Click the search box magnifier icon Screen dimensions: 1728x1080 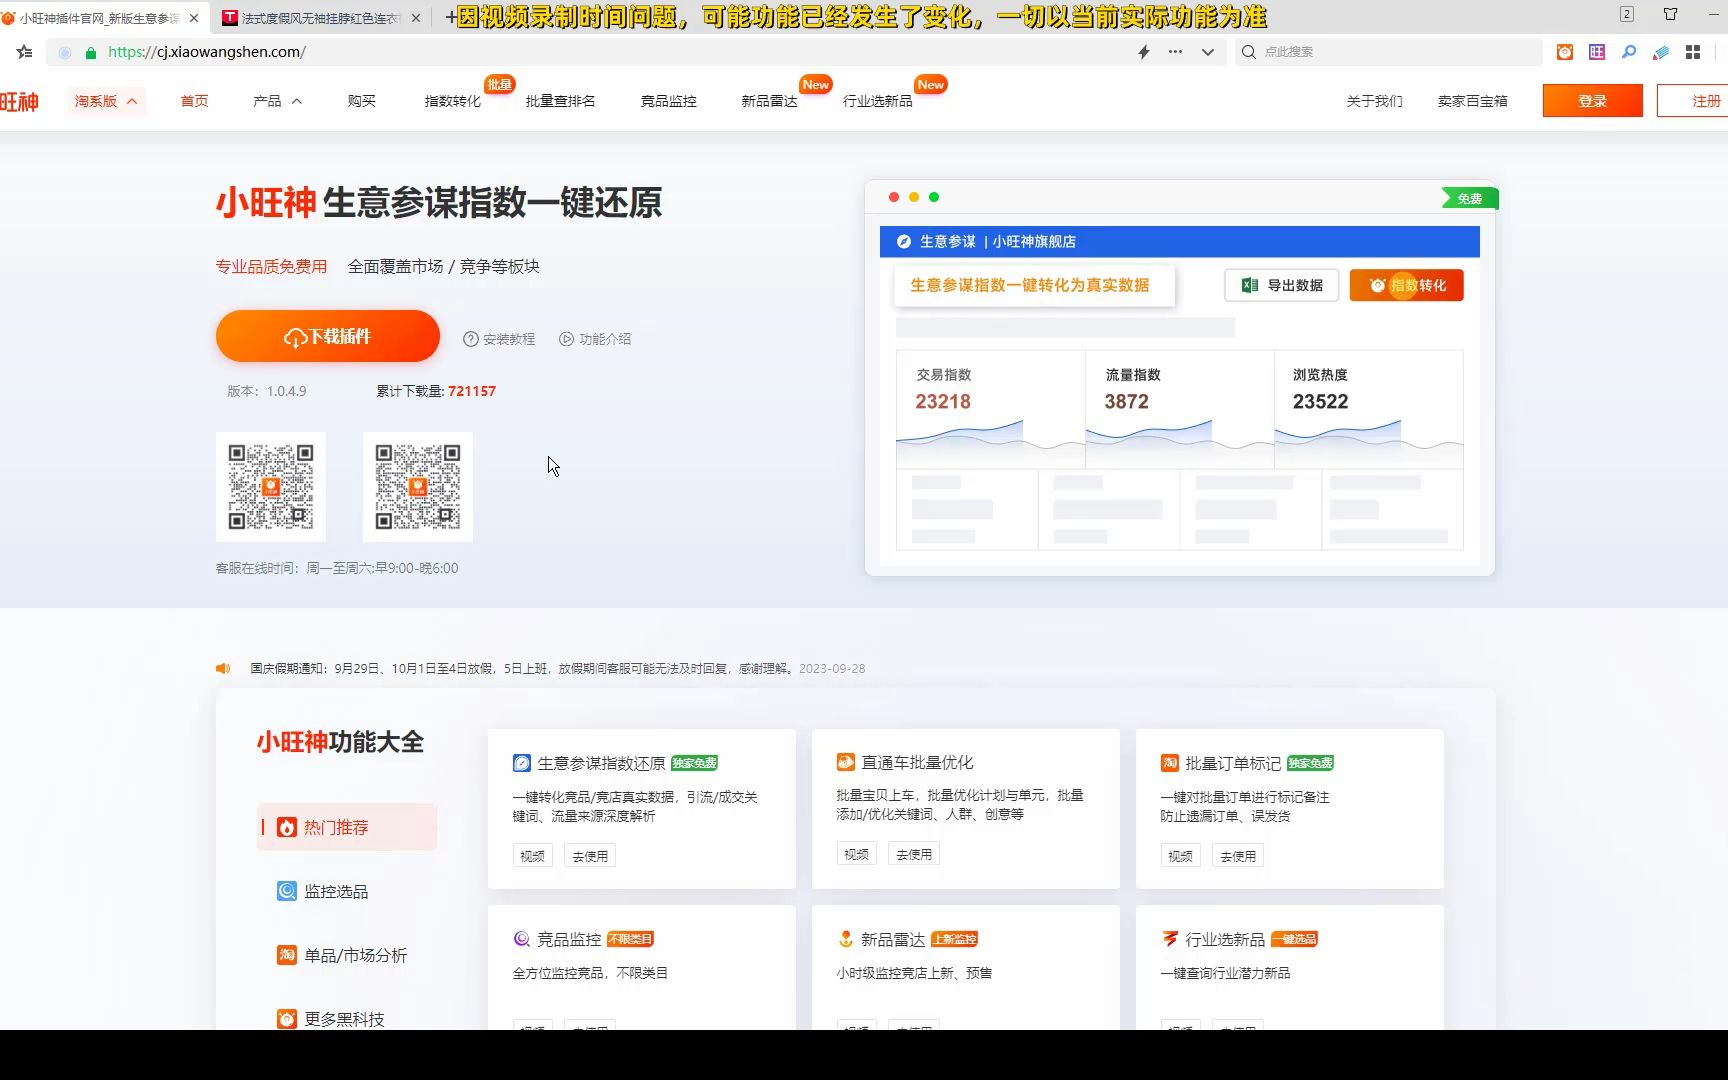(1249, 52)
